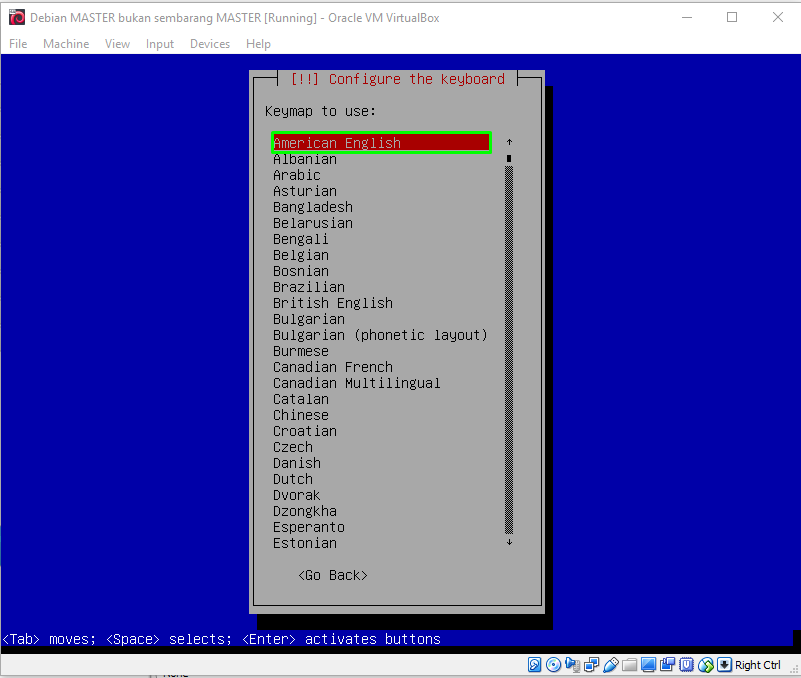
Task: Click the CPU virtualization status icon
Action: [x=687, y=664]
